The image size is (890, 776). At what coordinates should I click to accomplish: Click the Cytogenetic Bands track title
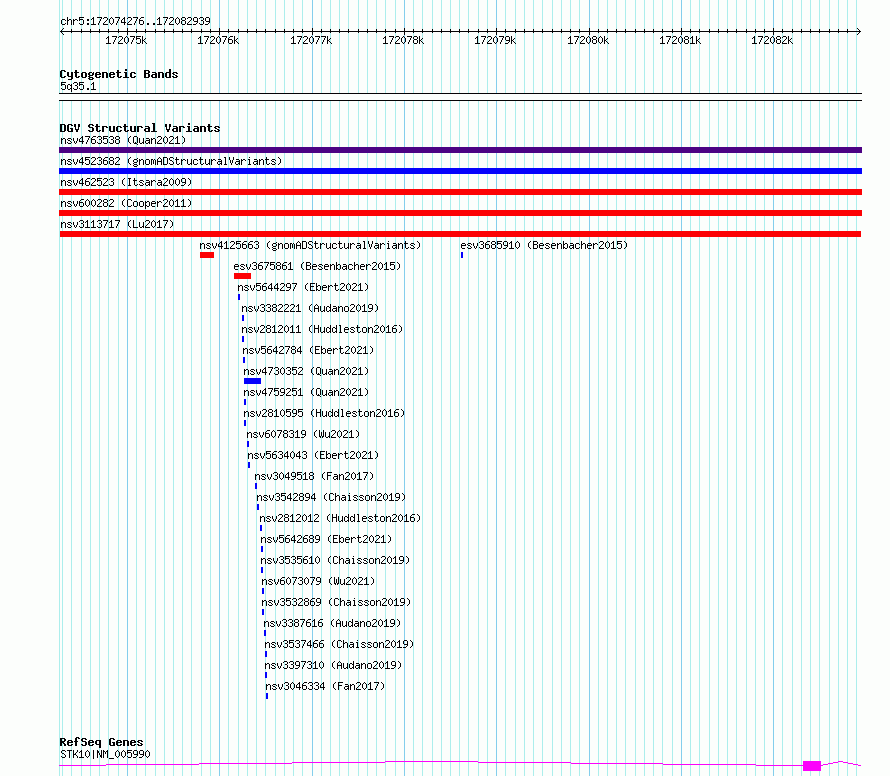point(119,74)
